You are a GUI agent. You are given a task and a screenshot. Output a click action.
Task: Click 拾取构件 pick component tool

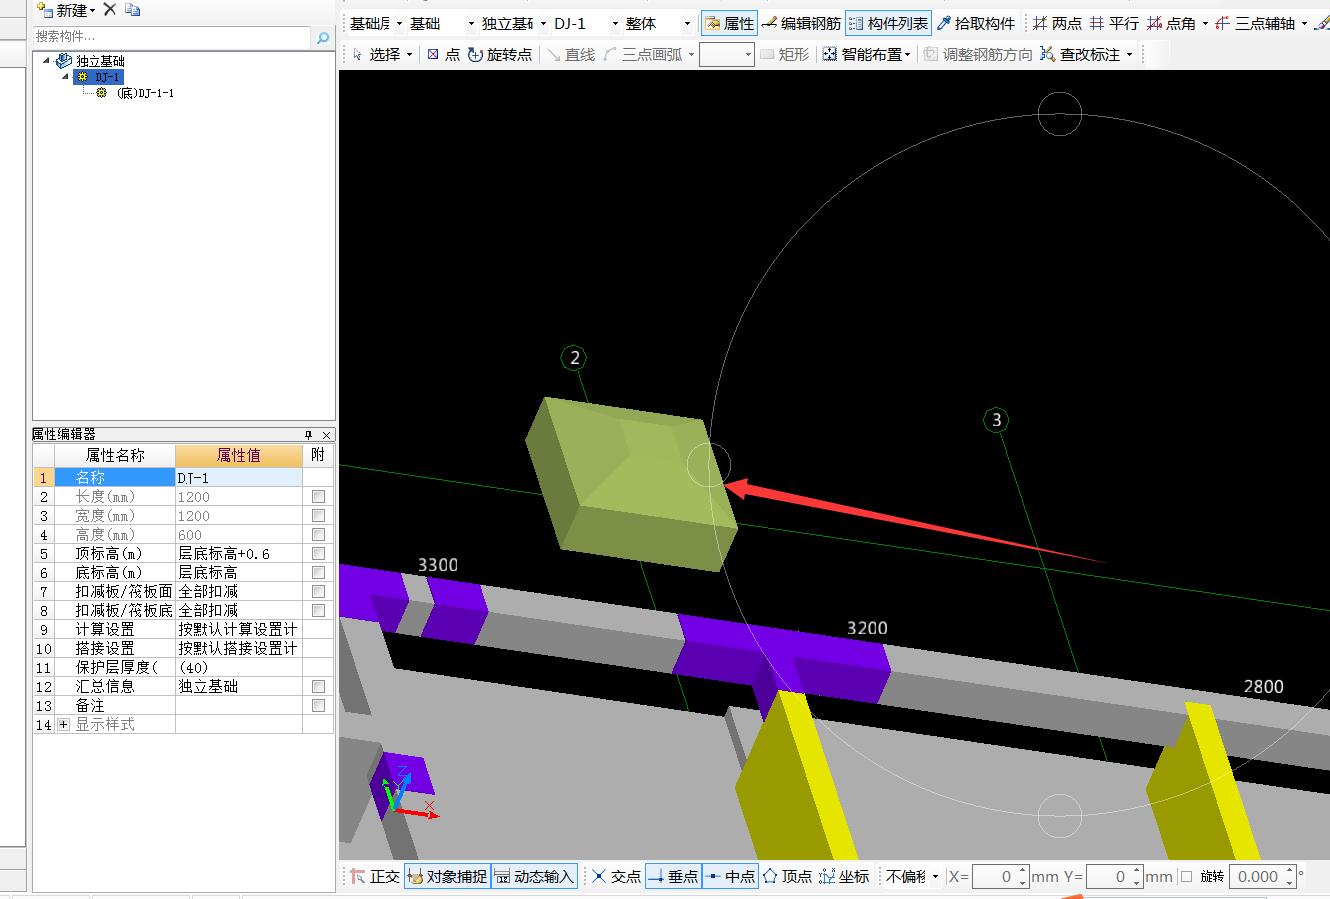point(976,23)
